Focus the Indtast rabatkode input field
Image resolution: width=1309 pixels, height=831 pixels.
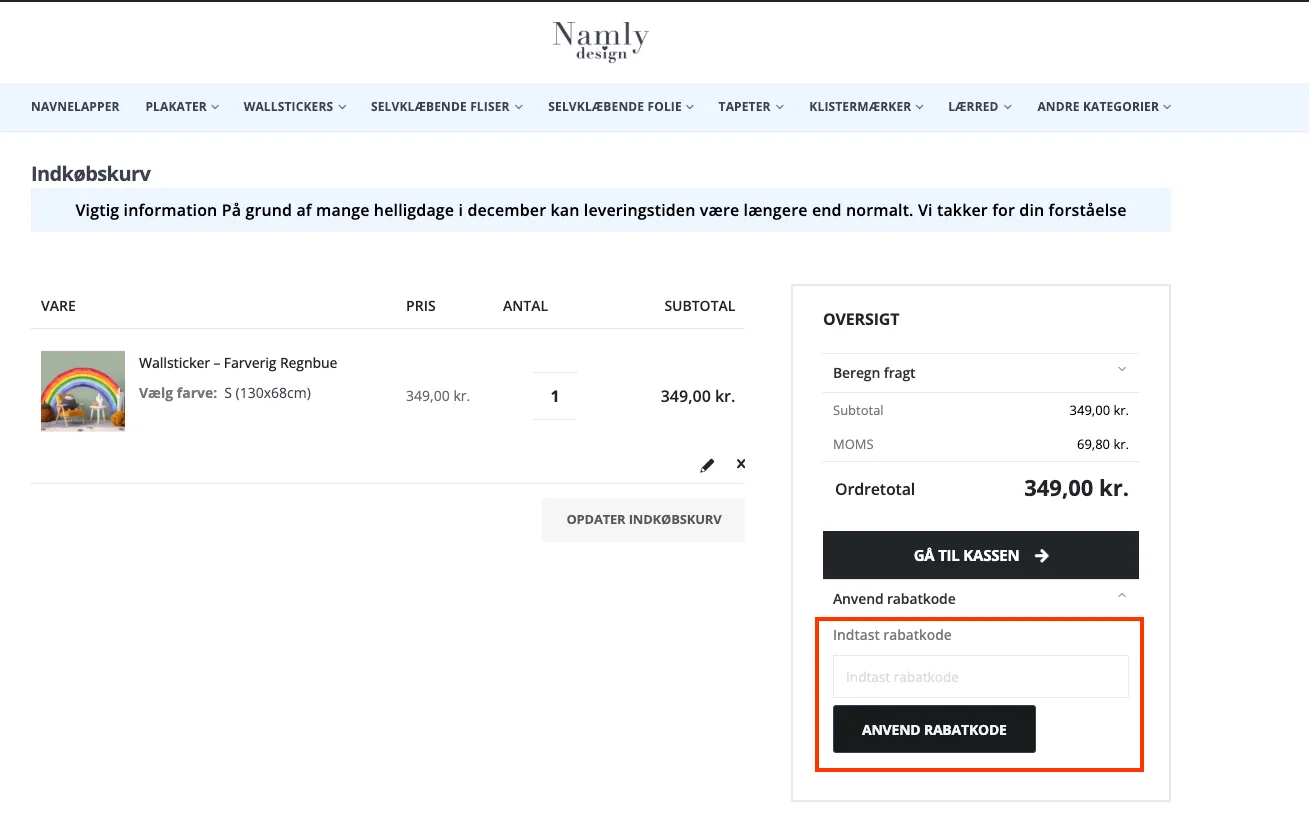[980, 677]
